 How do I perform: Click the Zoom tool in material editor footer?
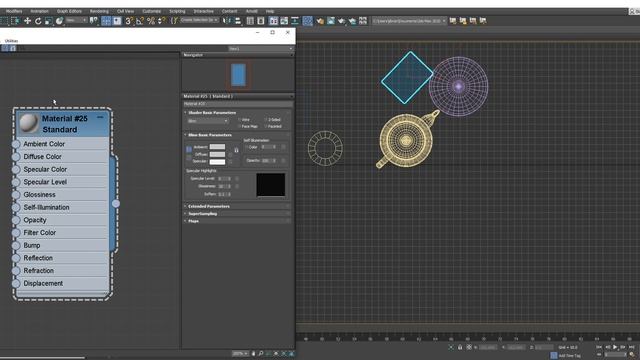coord(261,353)
